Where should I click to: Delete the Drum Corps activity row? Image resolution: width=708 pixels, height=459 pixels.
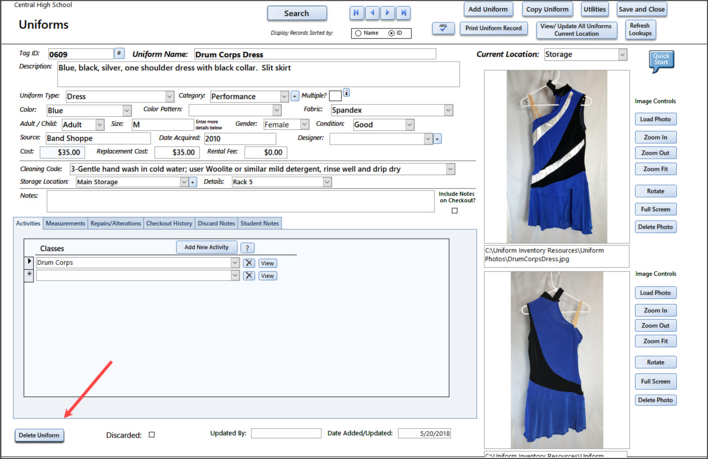(x=249, y=262)
